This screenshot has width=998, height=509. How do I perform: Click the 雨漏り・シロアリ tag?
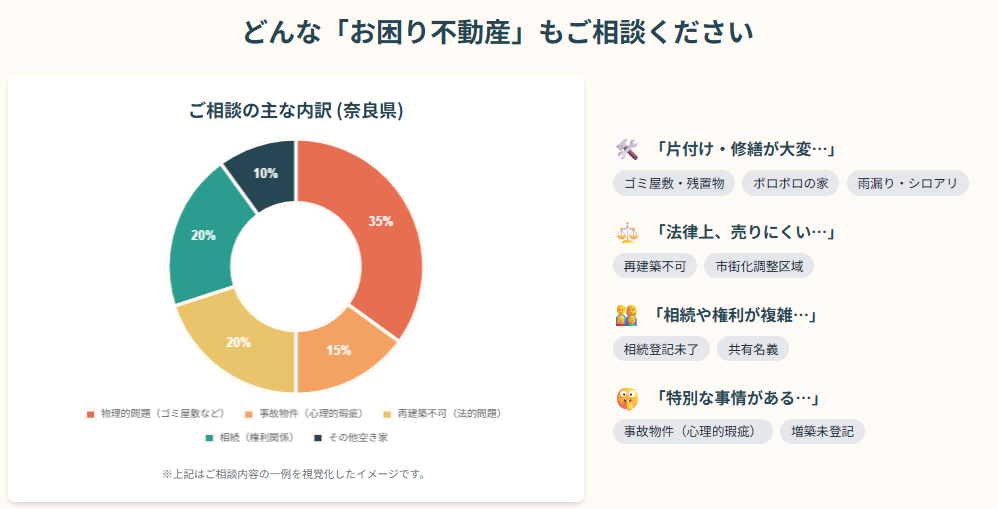click(x=907, y=183)
